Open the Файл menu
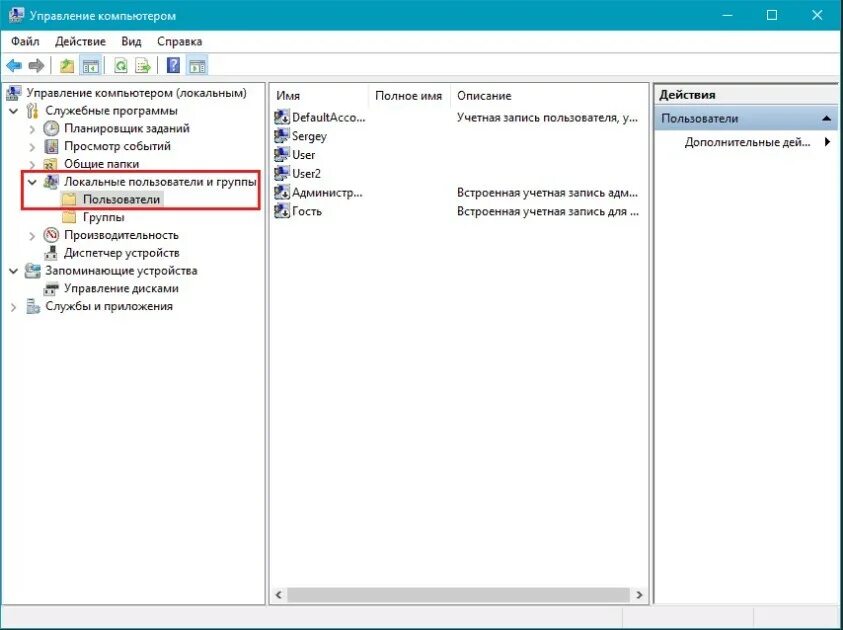 (25, 41)
